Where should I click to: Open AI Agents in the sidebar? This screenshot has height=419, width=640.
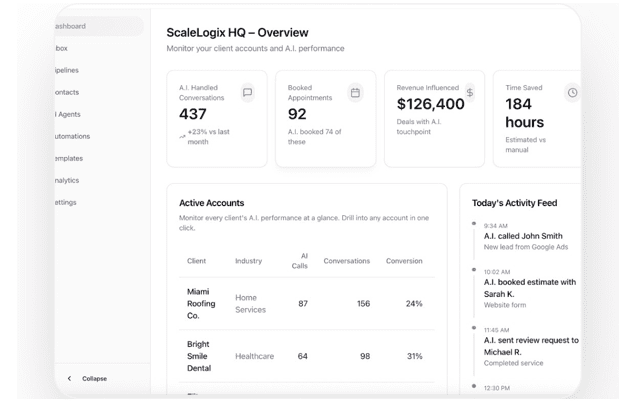[x=68, y=114]
